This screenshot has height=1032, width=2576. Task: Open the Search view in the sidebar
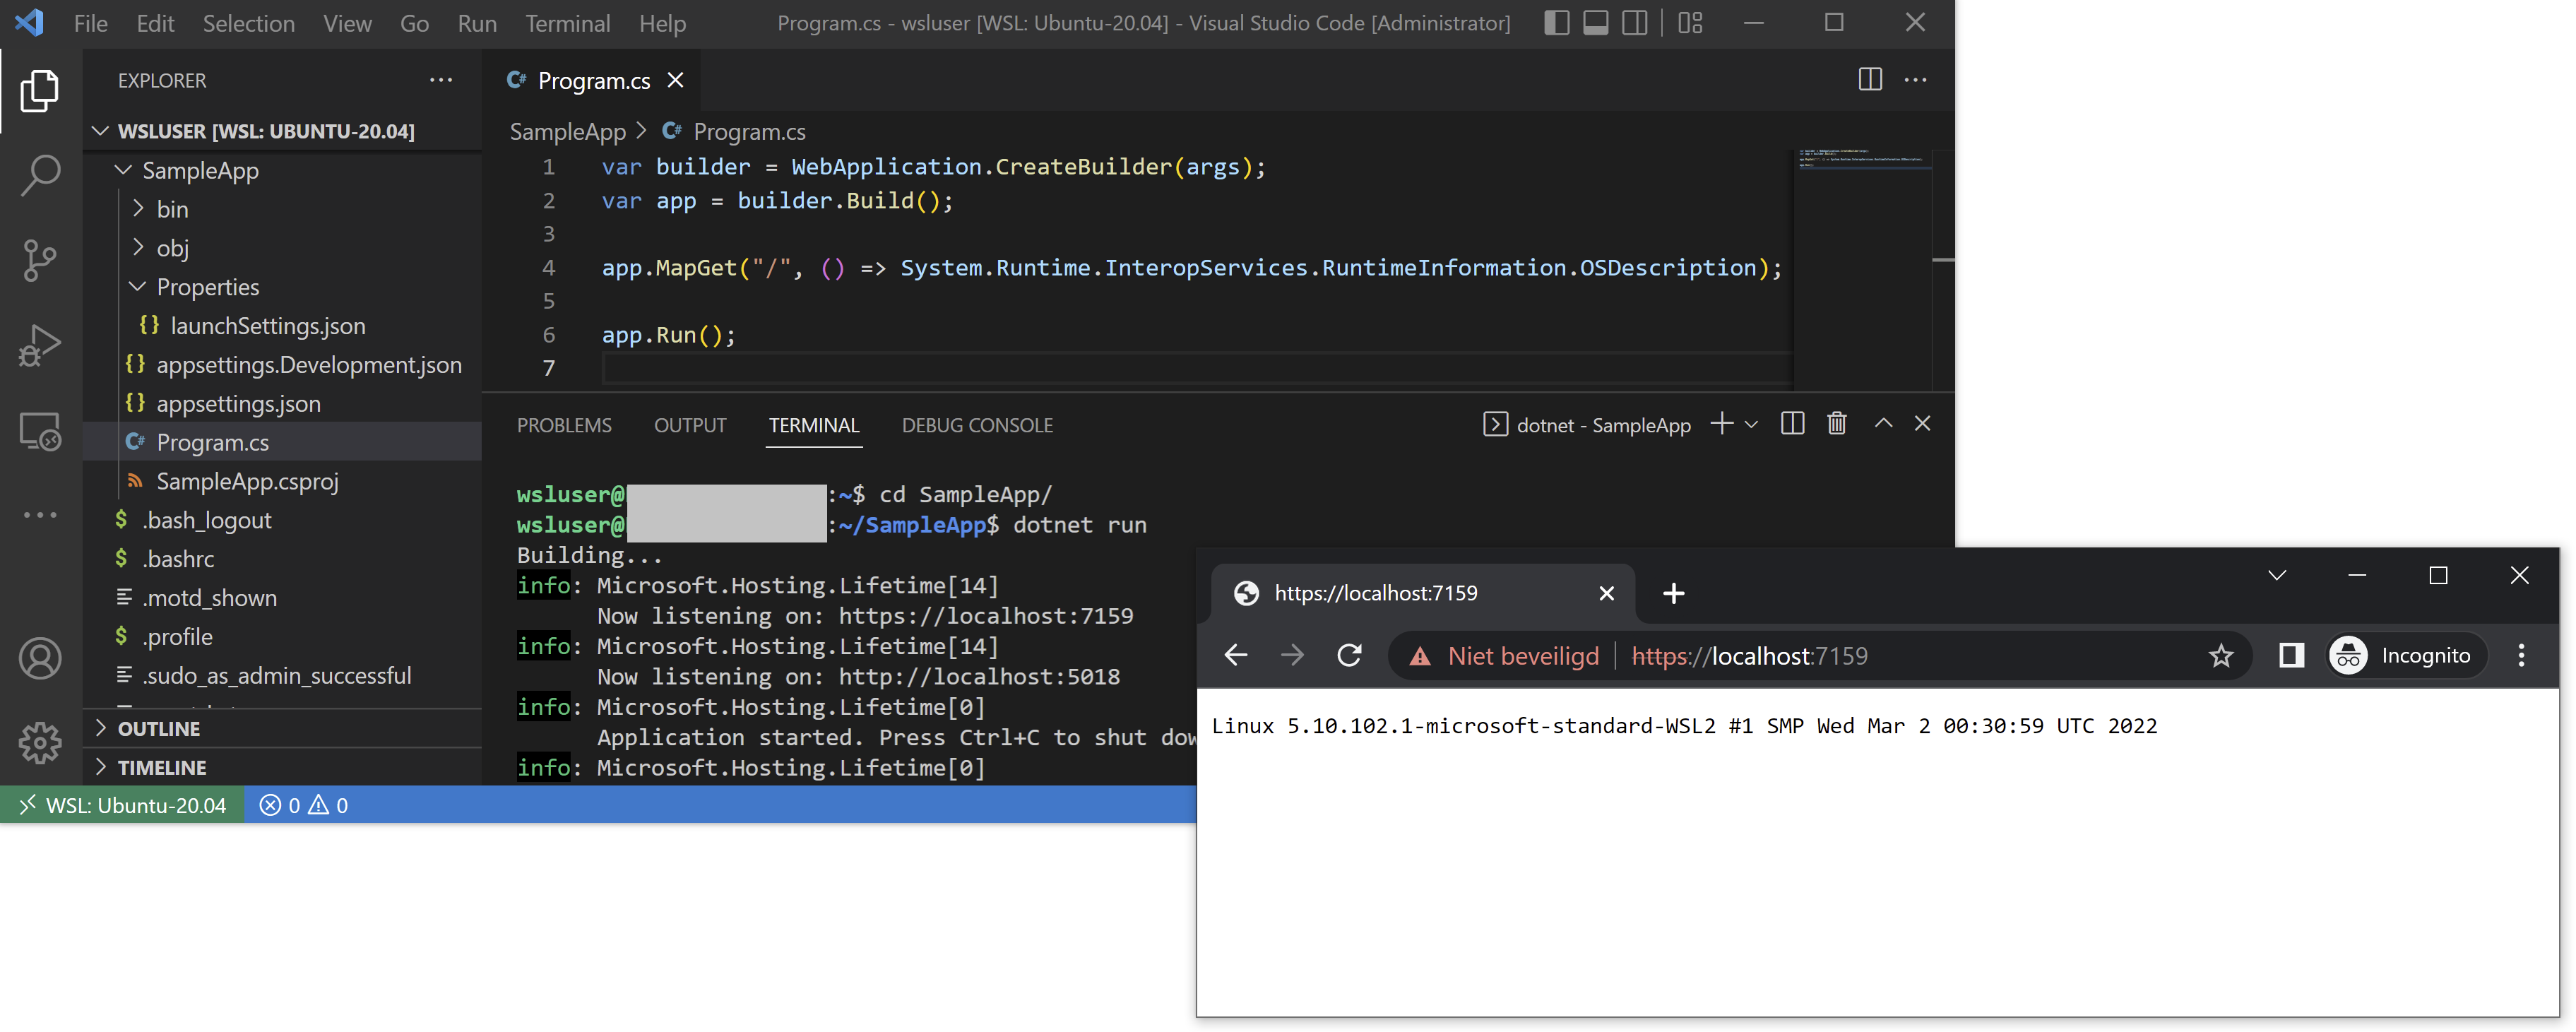coord(39,174)
